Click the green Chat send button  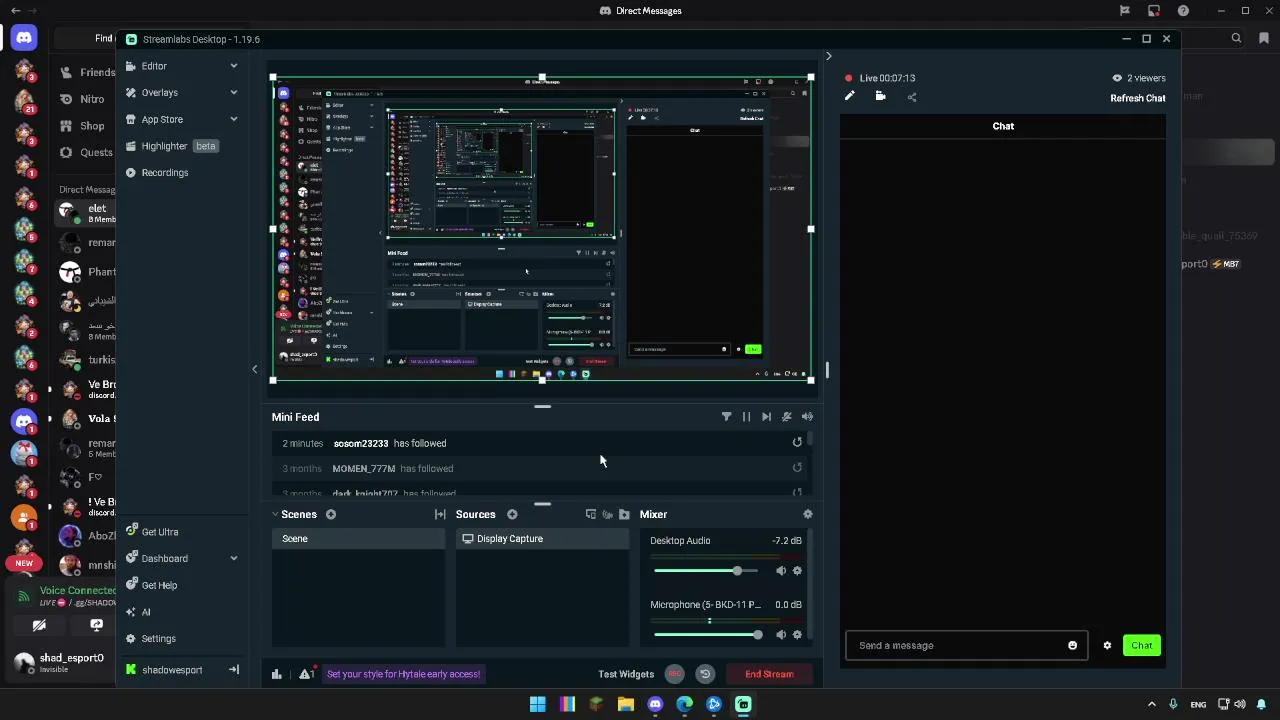pos(1141,645)
